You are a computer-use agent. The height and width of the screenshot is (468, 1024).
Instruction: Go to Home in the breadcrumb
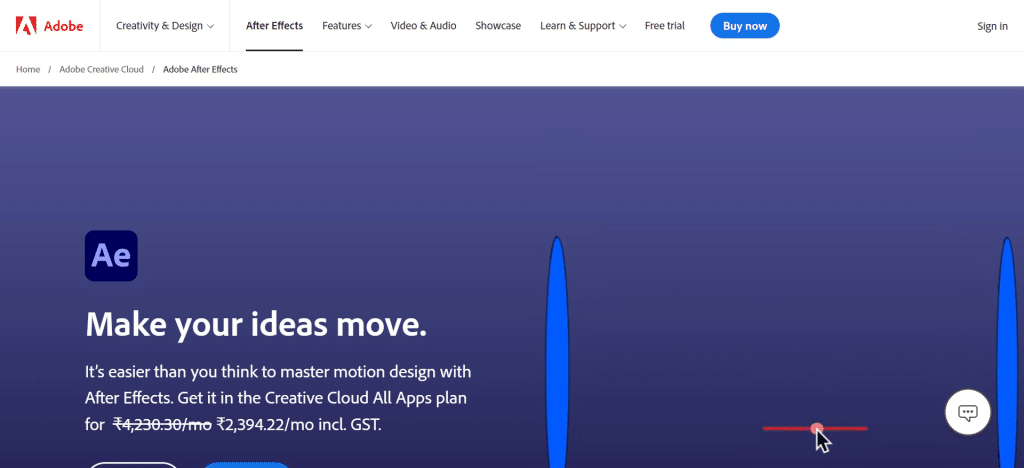coord(28,69)
